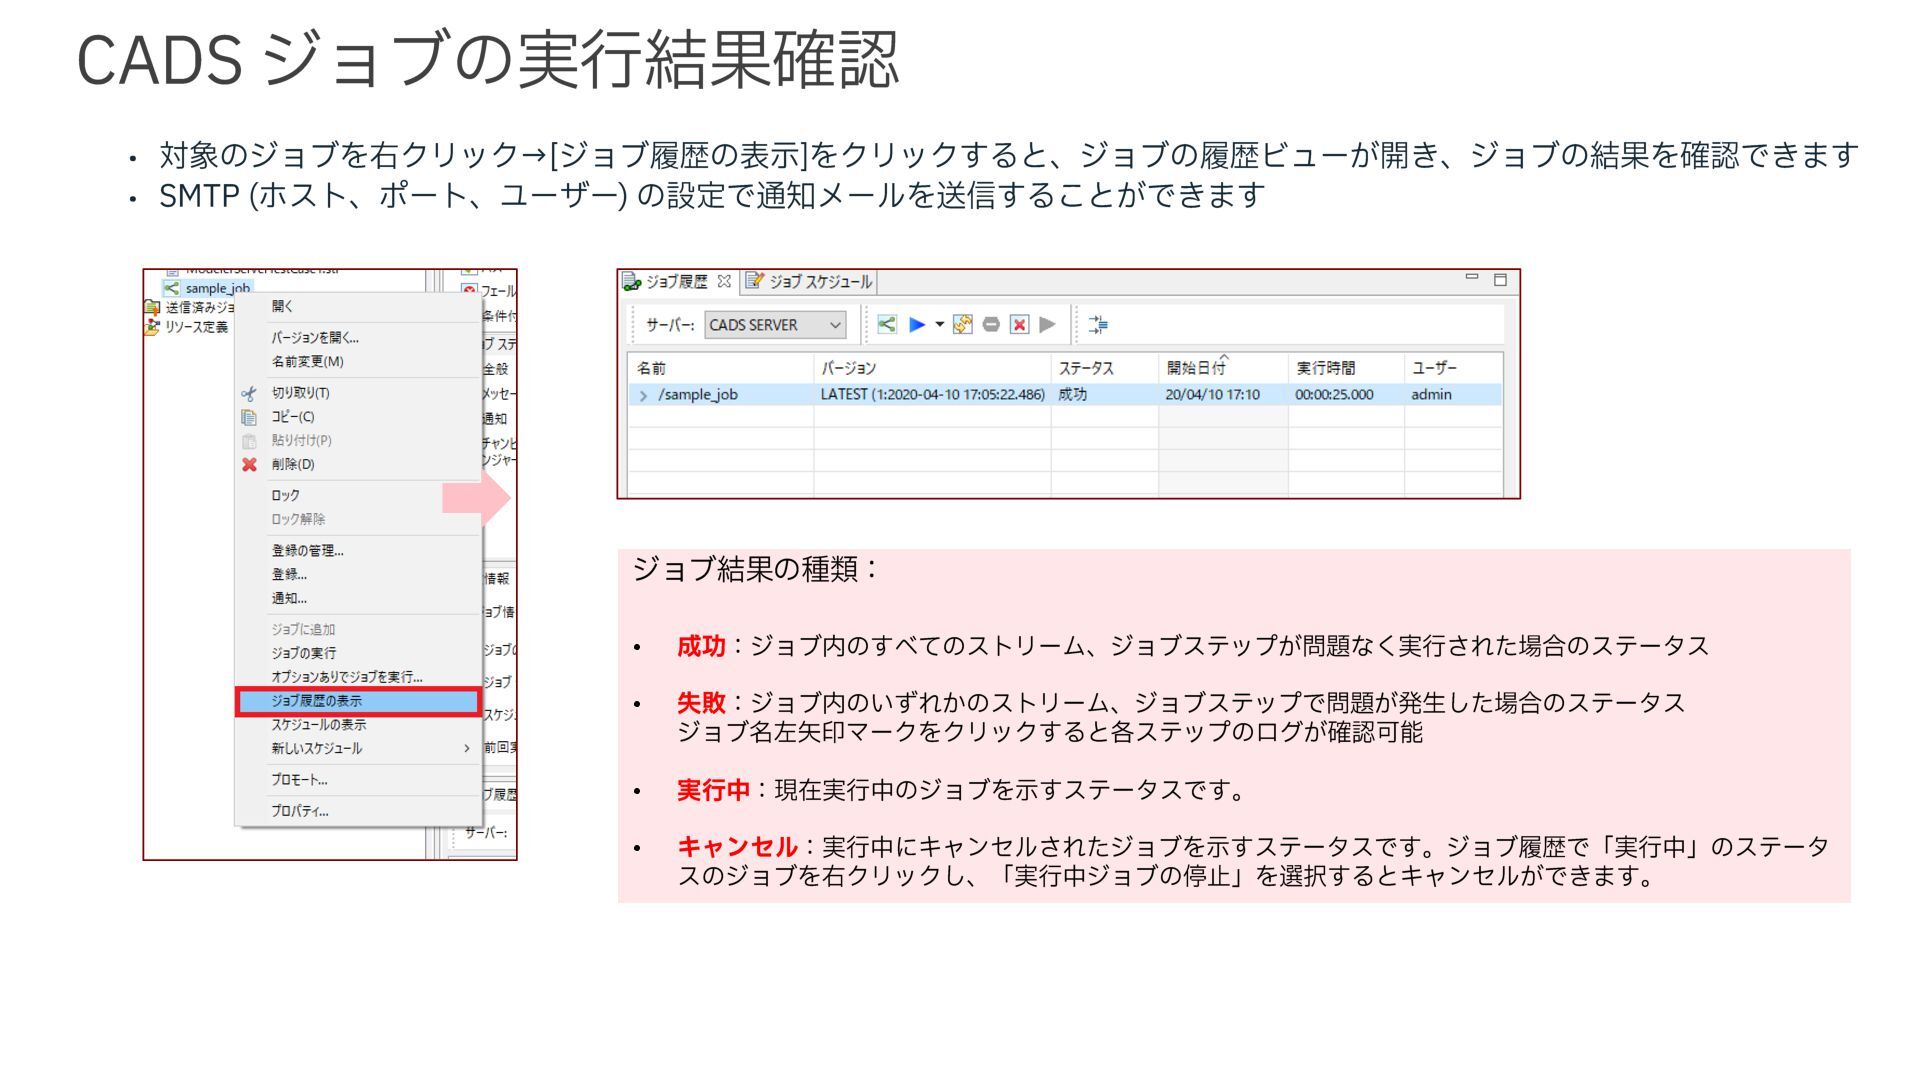Click 削除(D) in context menu
This screenshot has height=1080, width=1920.
[293, 464]
